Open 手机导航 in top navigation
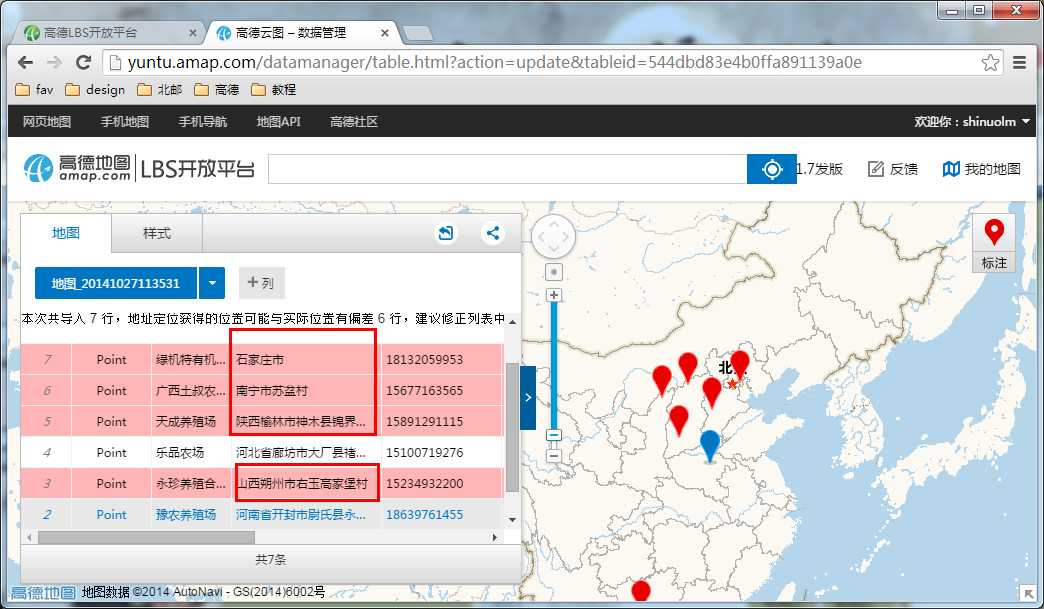 coord(202,121)
